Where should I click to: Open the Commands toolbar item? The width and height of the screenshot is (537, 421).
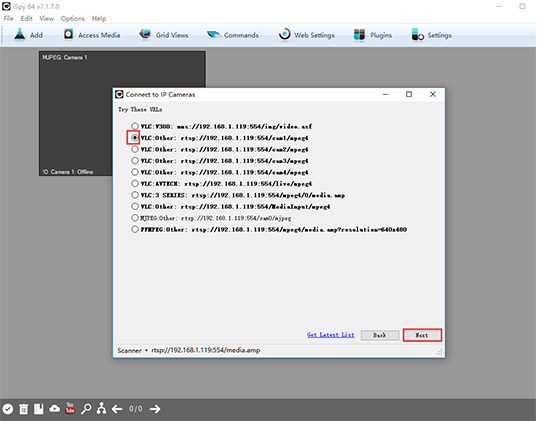[x=233, y=35]
